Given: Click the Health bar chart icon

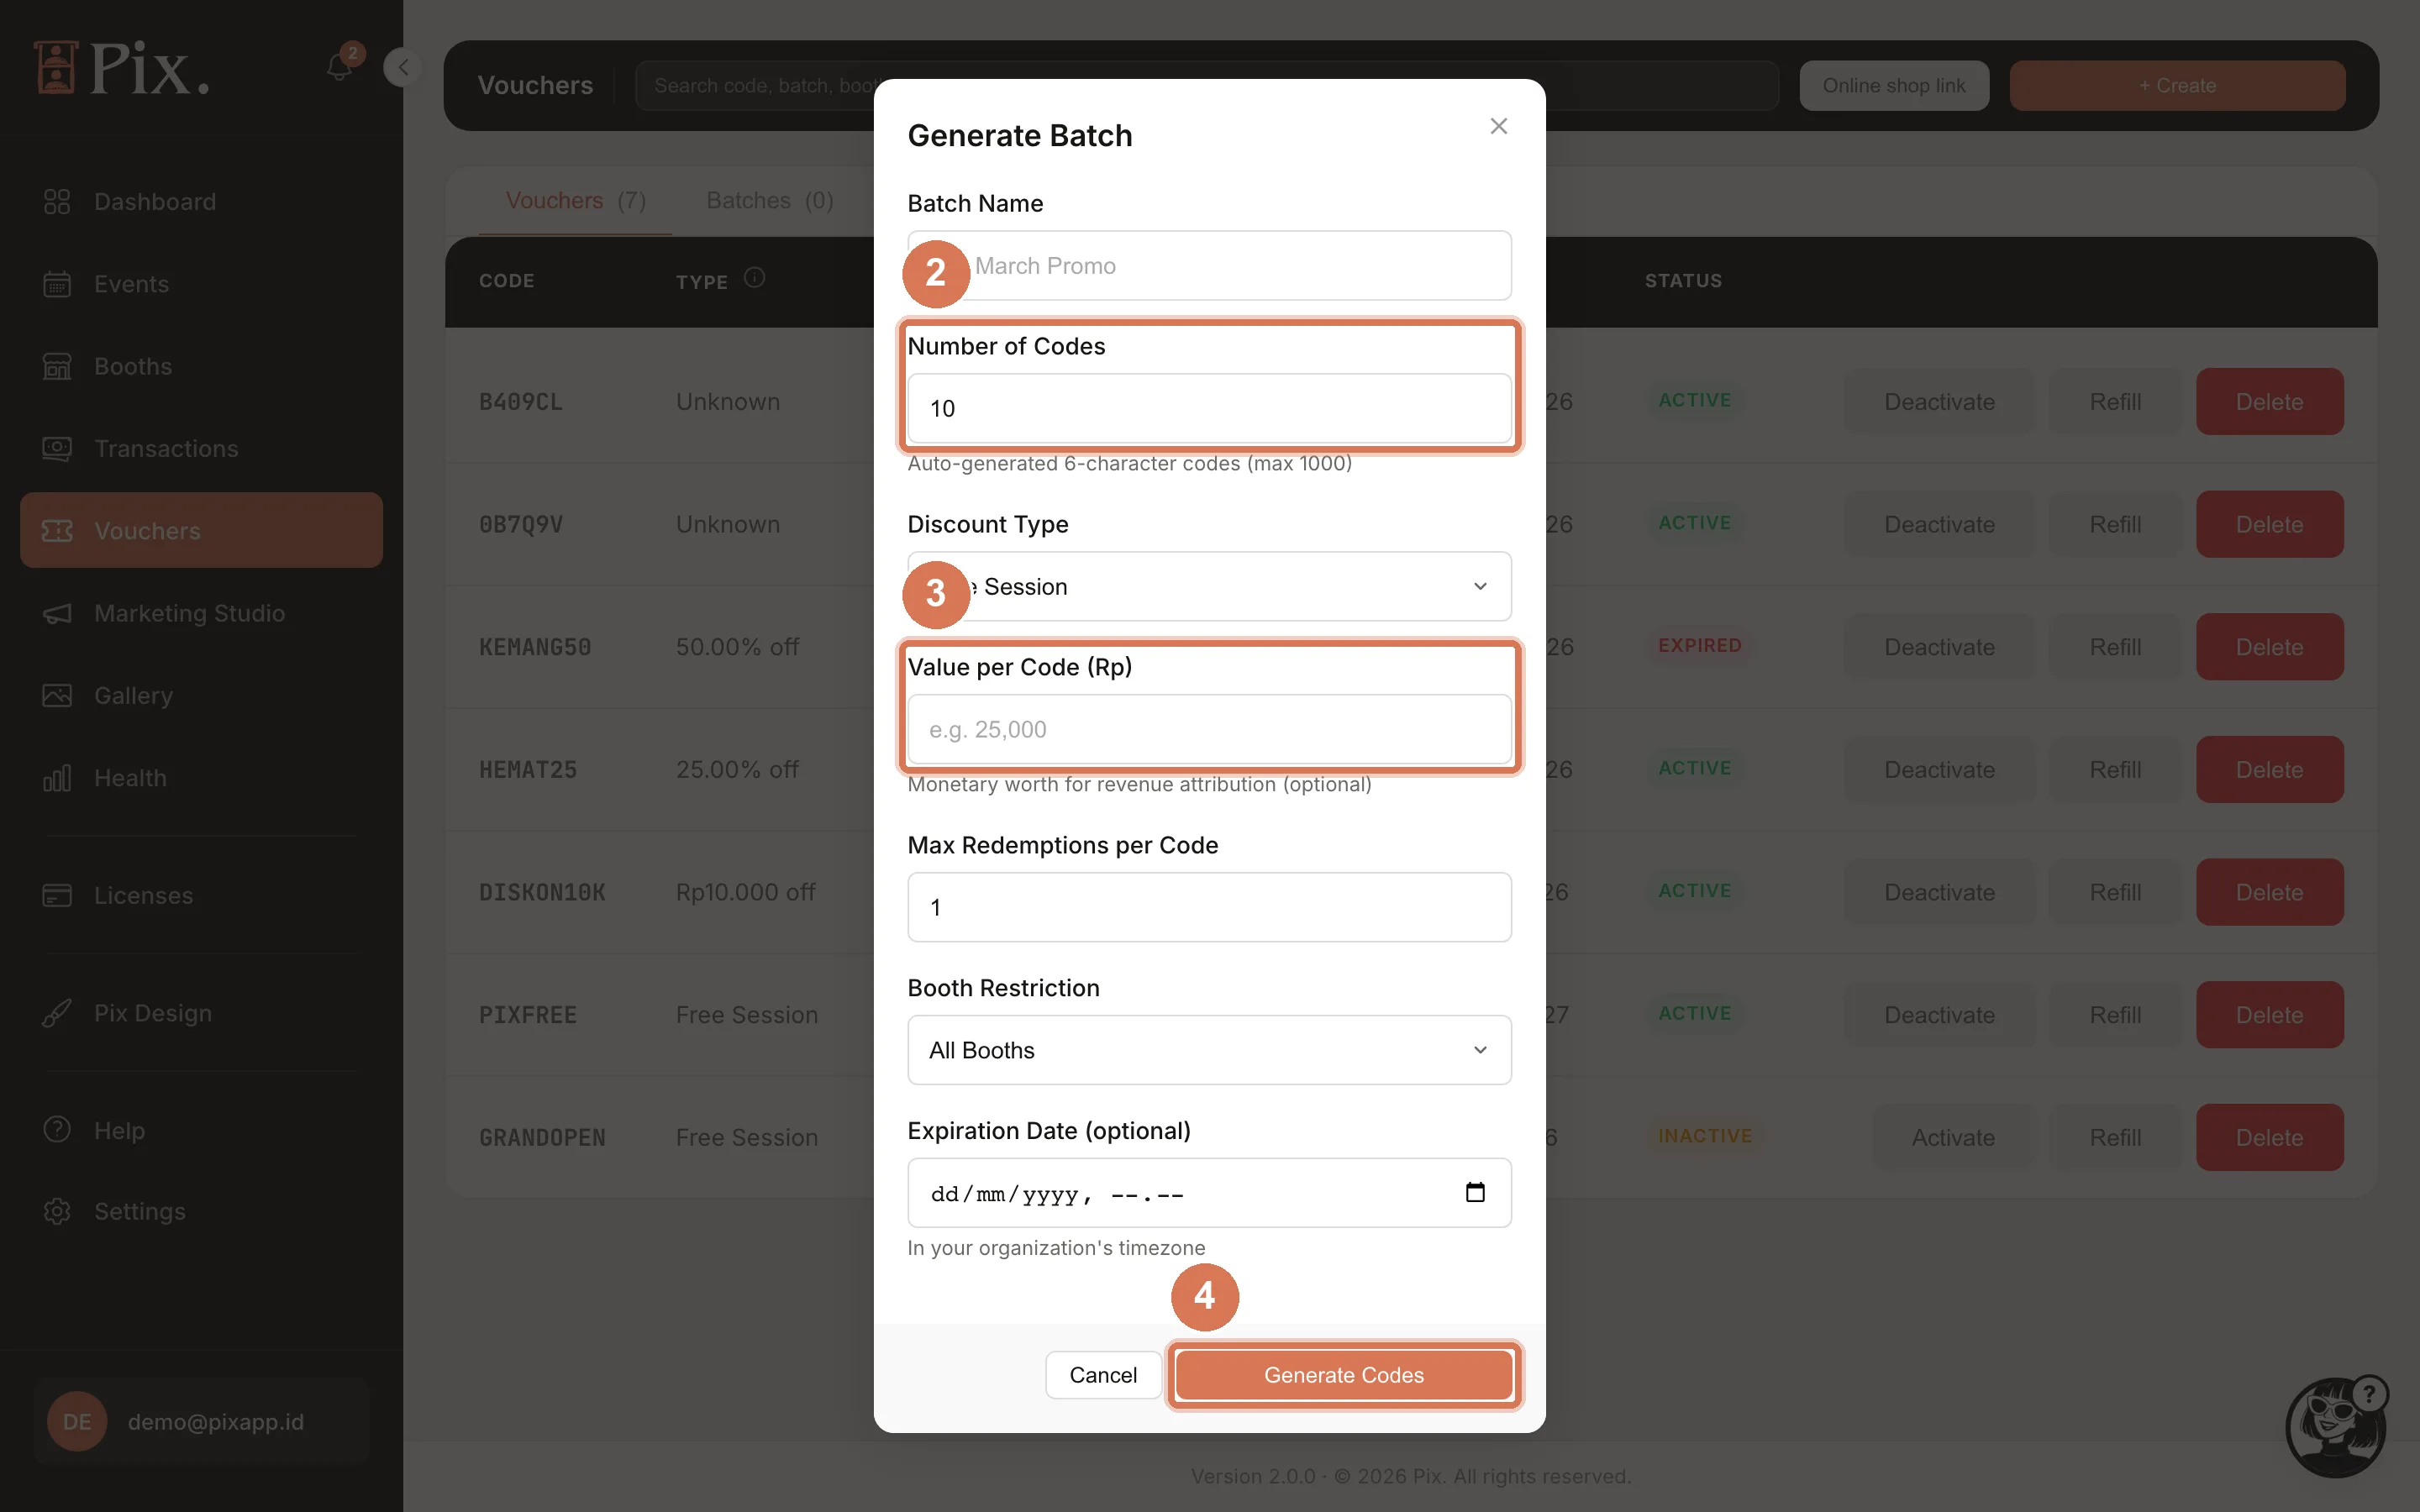Looking at the screenshot, I should [57, 778].
